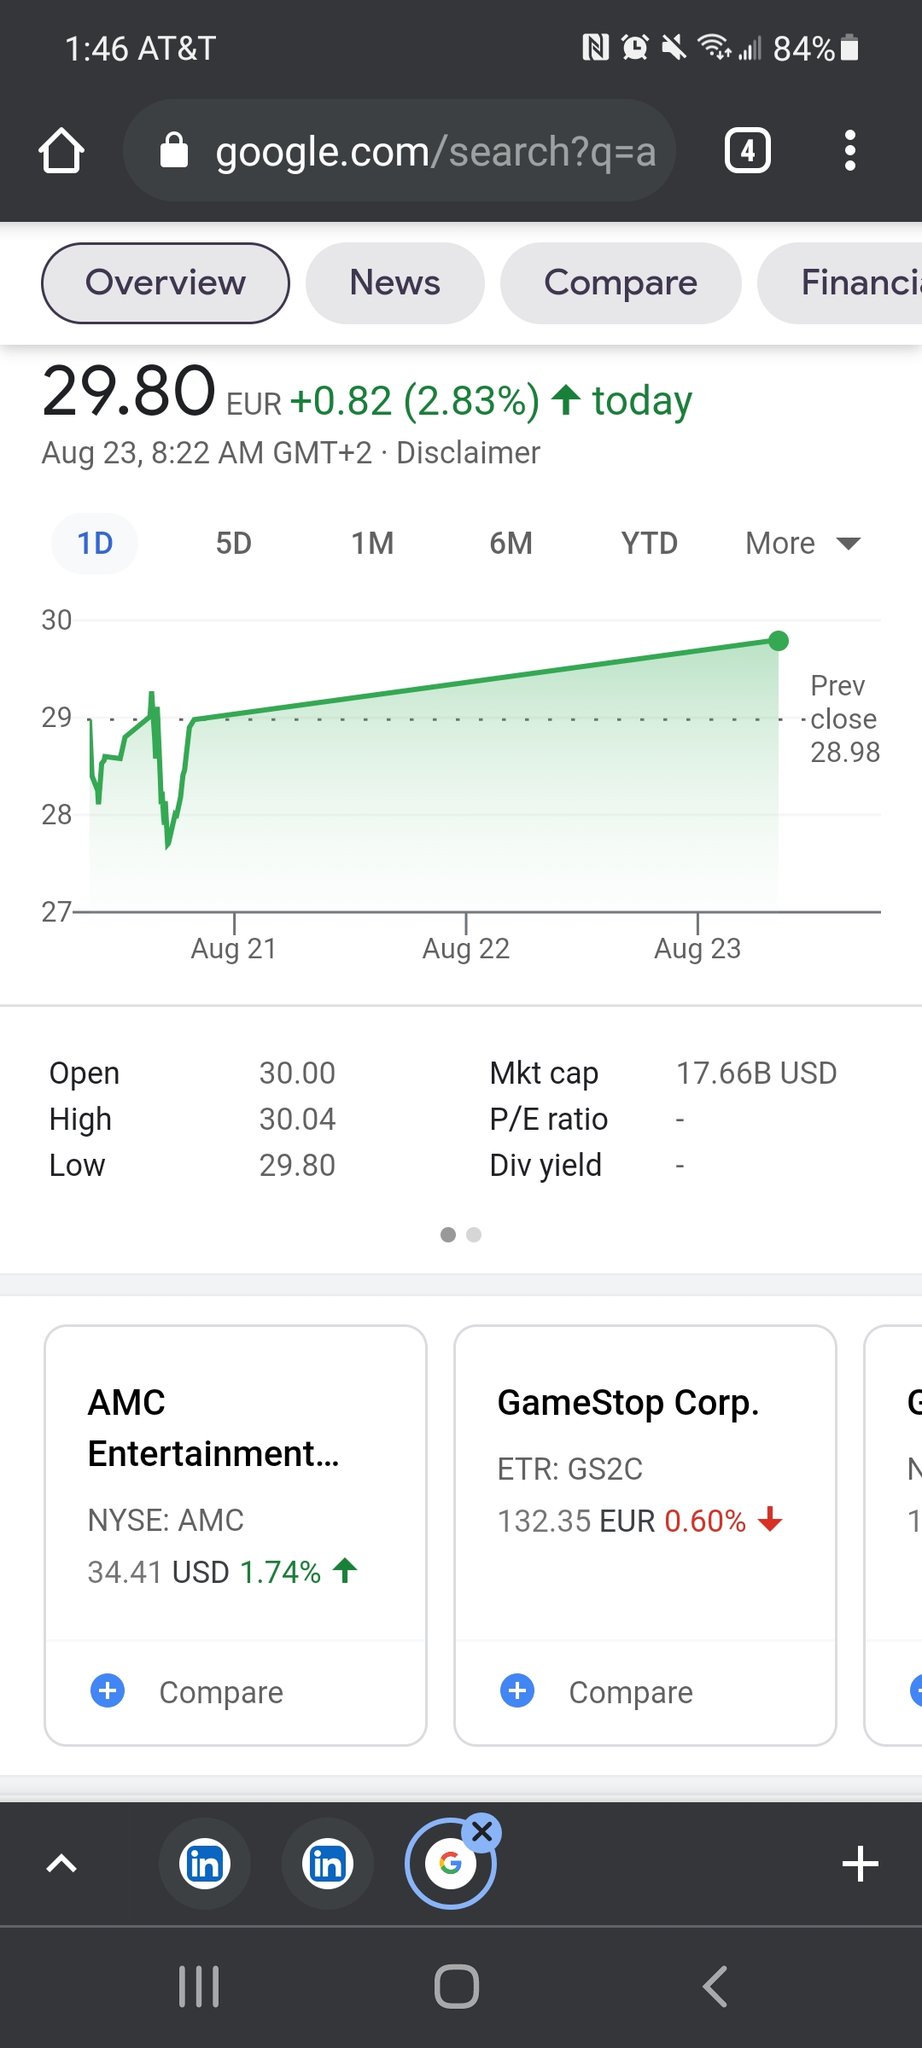Tap the green endpoint on price chart
Screen dimensions: 922x2048
coord(778,641)
